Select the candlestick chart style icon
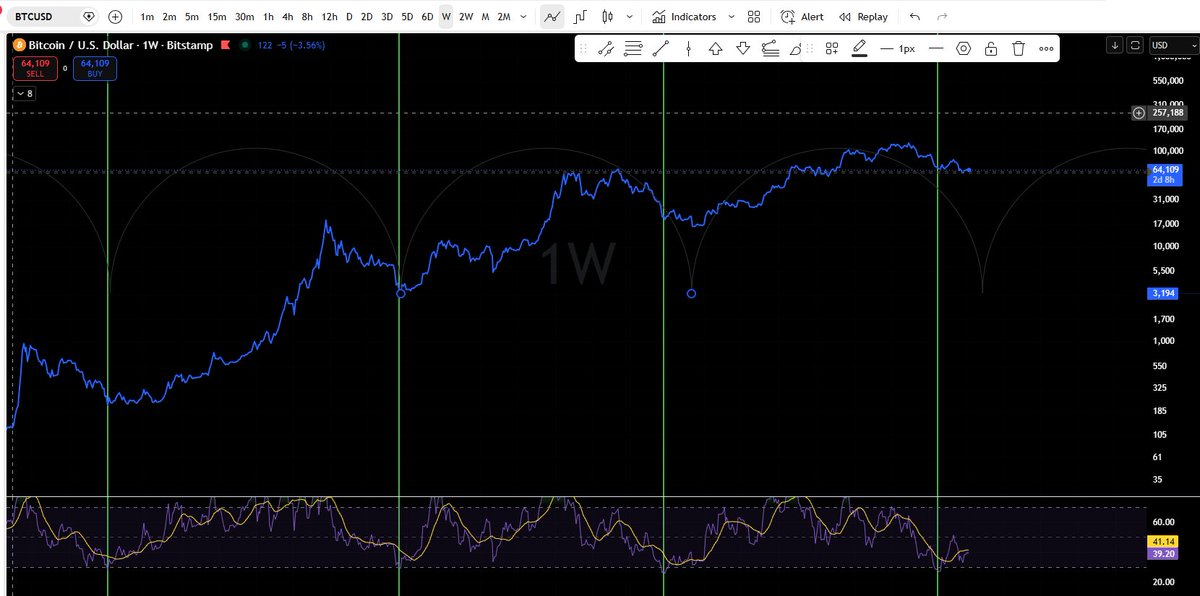 (608, 17)
